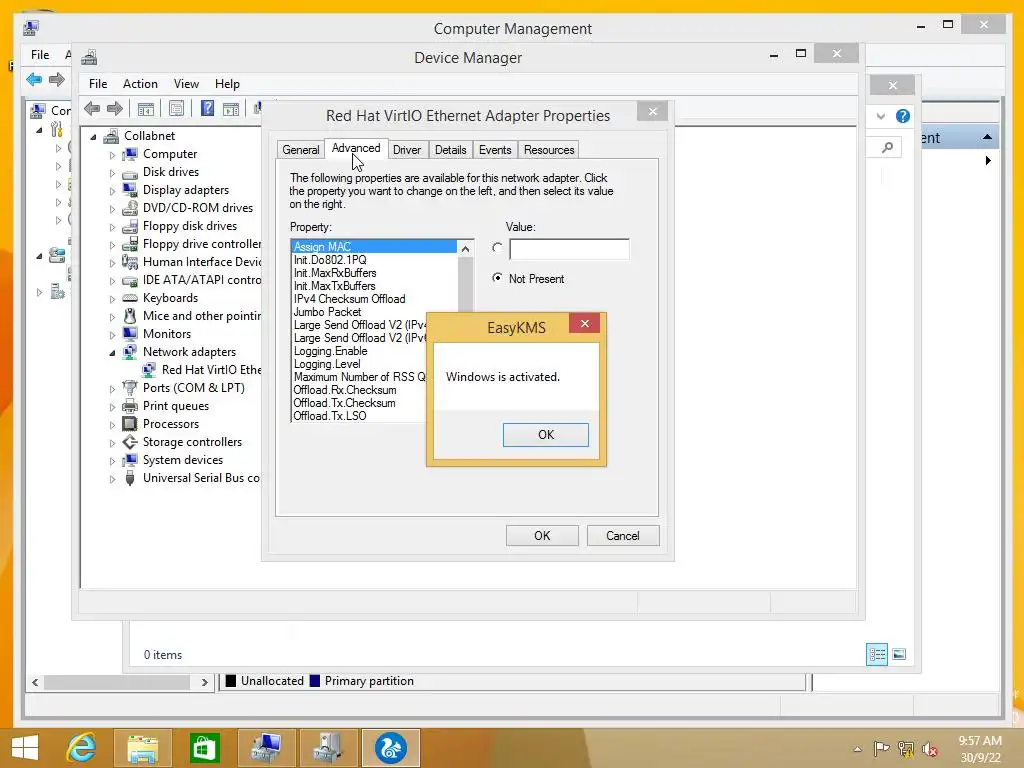Open Device Manager File menu
Screen dimensions: 1024x768
pyautogui.click(x=98, y=84)
